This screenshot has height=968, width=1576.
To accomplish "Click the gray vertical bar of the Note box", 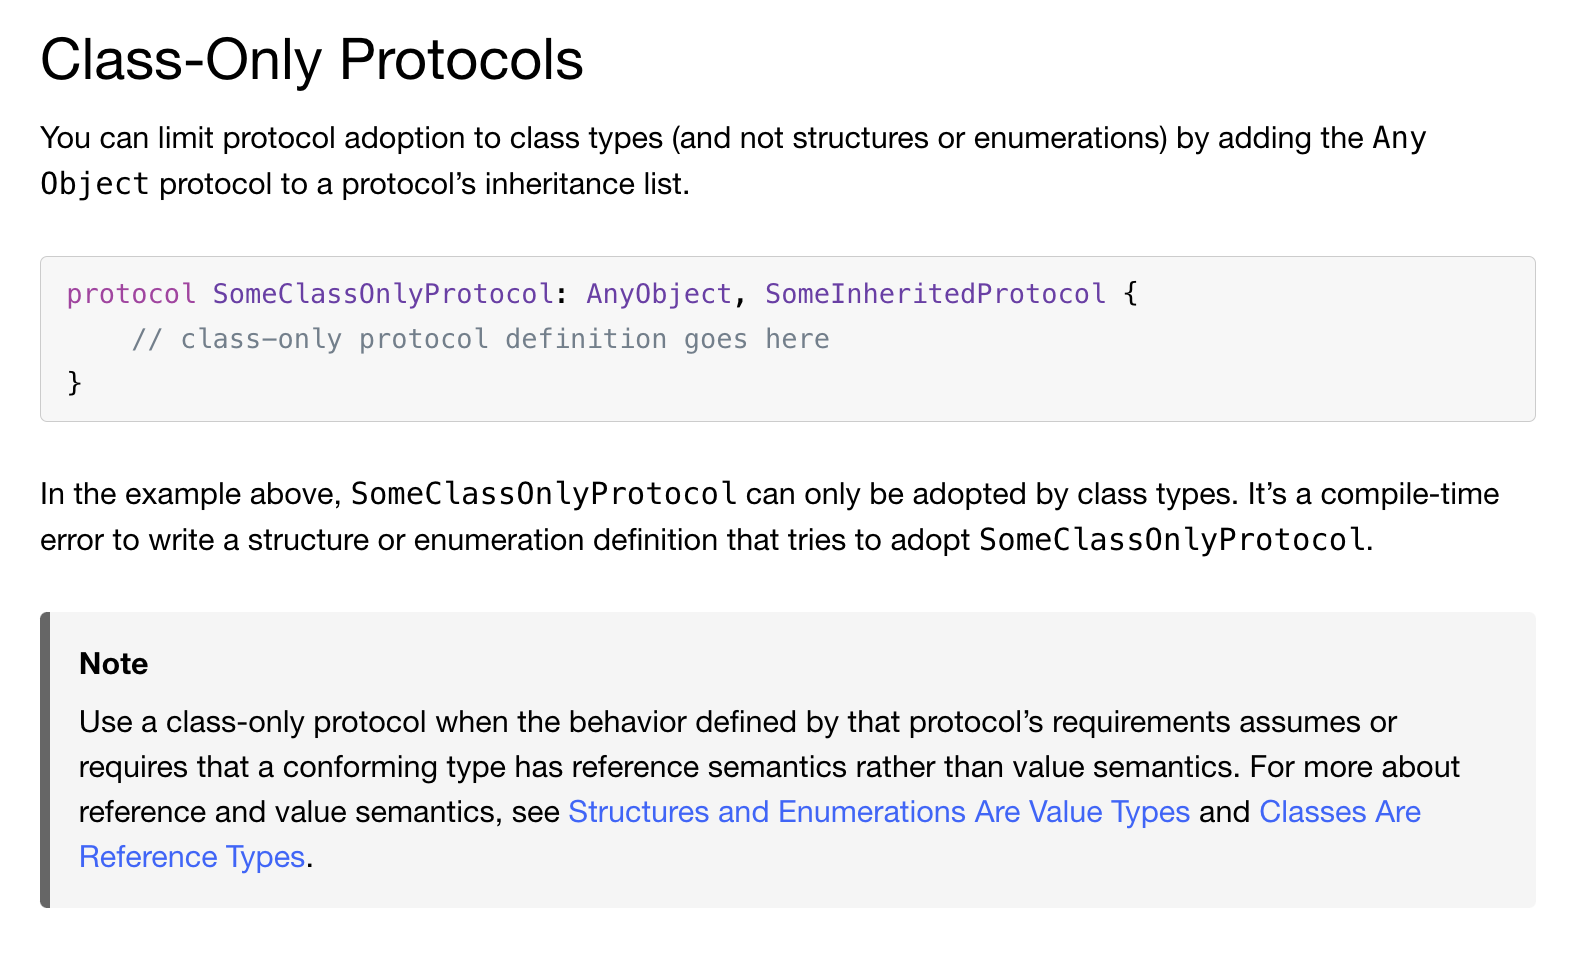I will click(45, 760).
